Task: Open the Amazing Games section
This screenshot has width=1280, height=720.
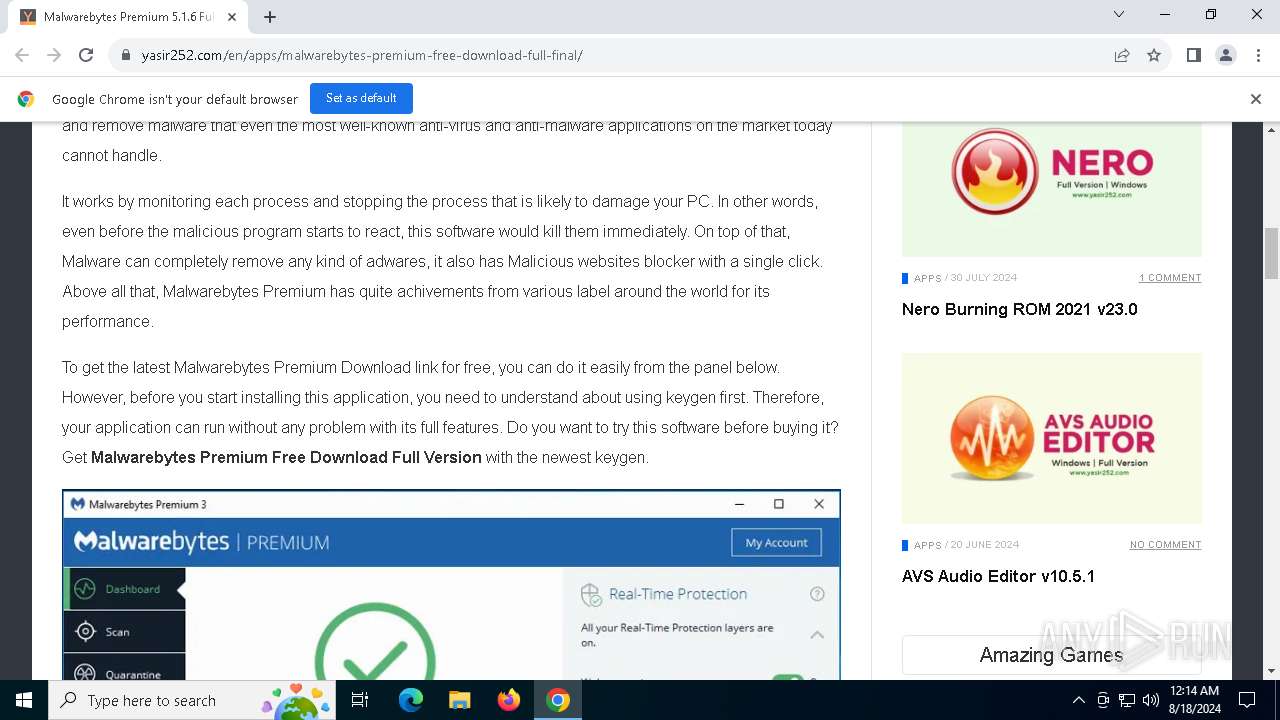Action: [1051, 655]
